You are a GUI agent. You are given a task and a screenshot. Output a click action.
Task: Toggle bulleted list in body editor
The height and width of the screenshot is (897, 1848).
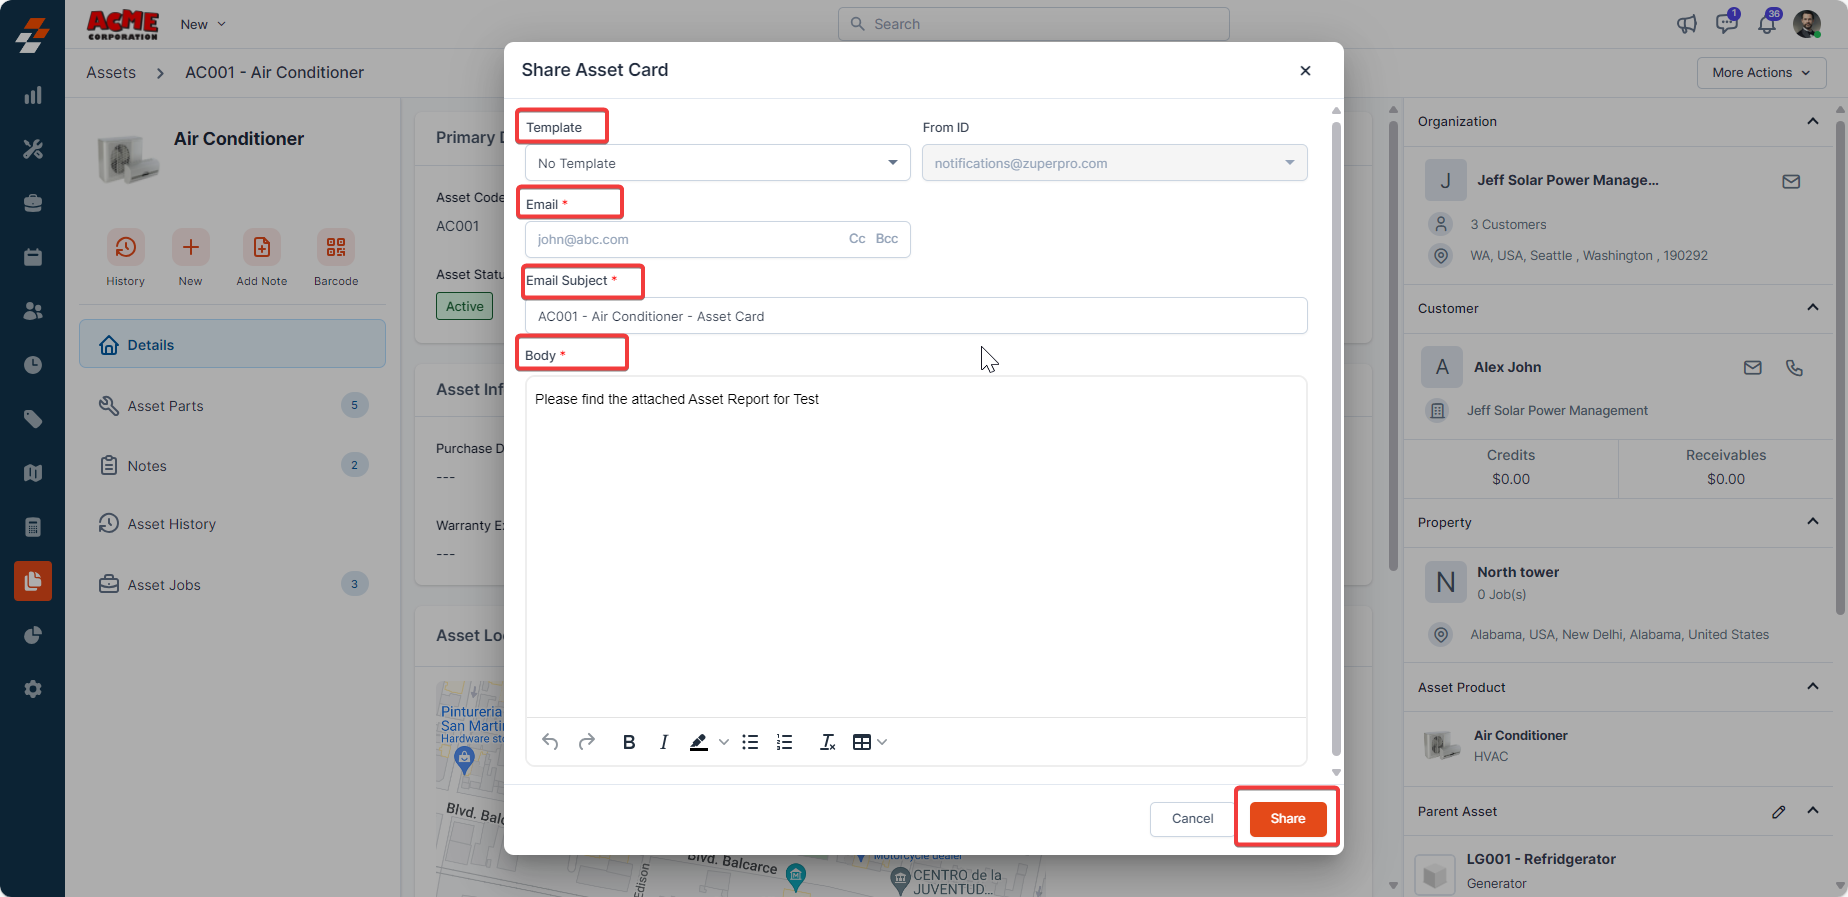coord(750,742)
